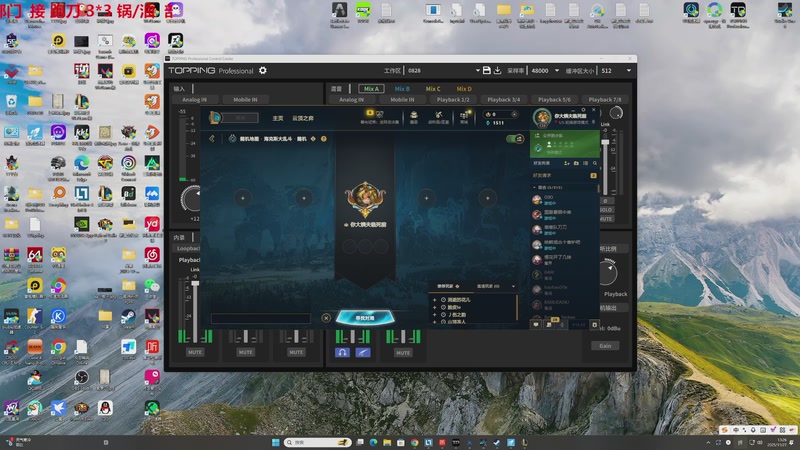Click the find match button in lobby
Screen dimensions: 800x450
click(365, 318)
